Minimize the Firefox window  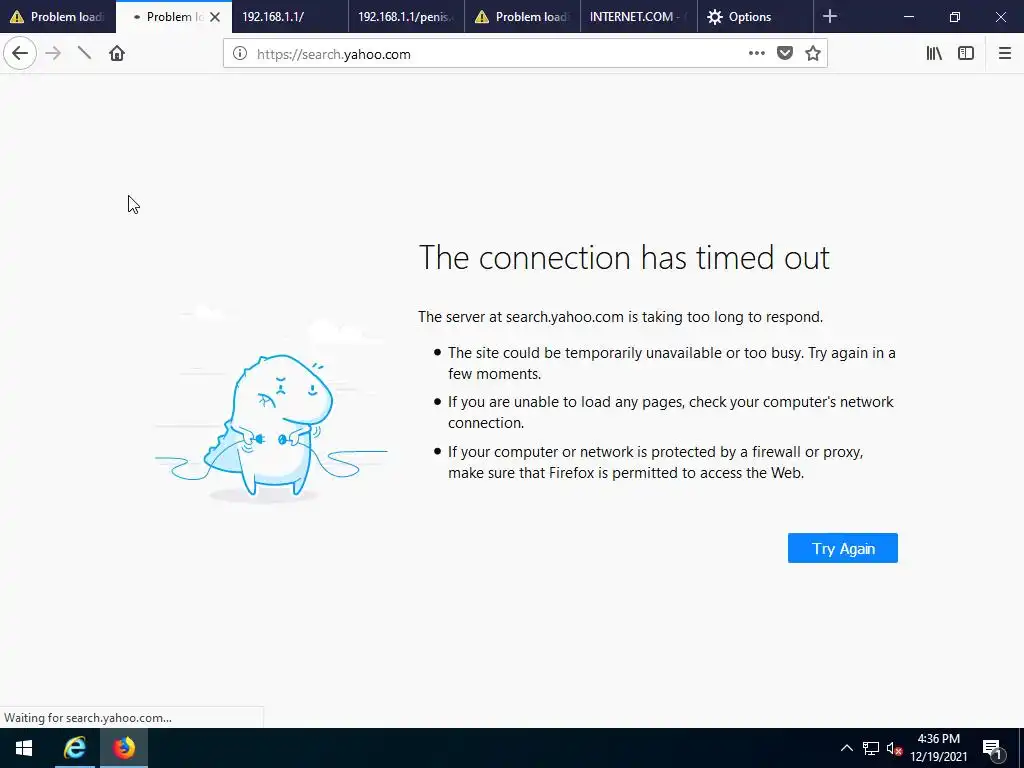908,17
